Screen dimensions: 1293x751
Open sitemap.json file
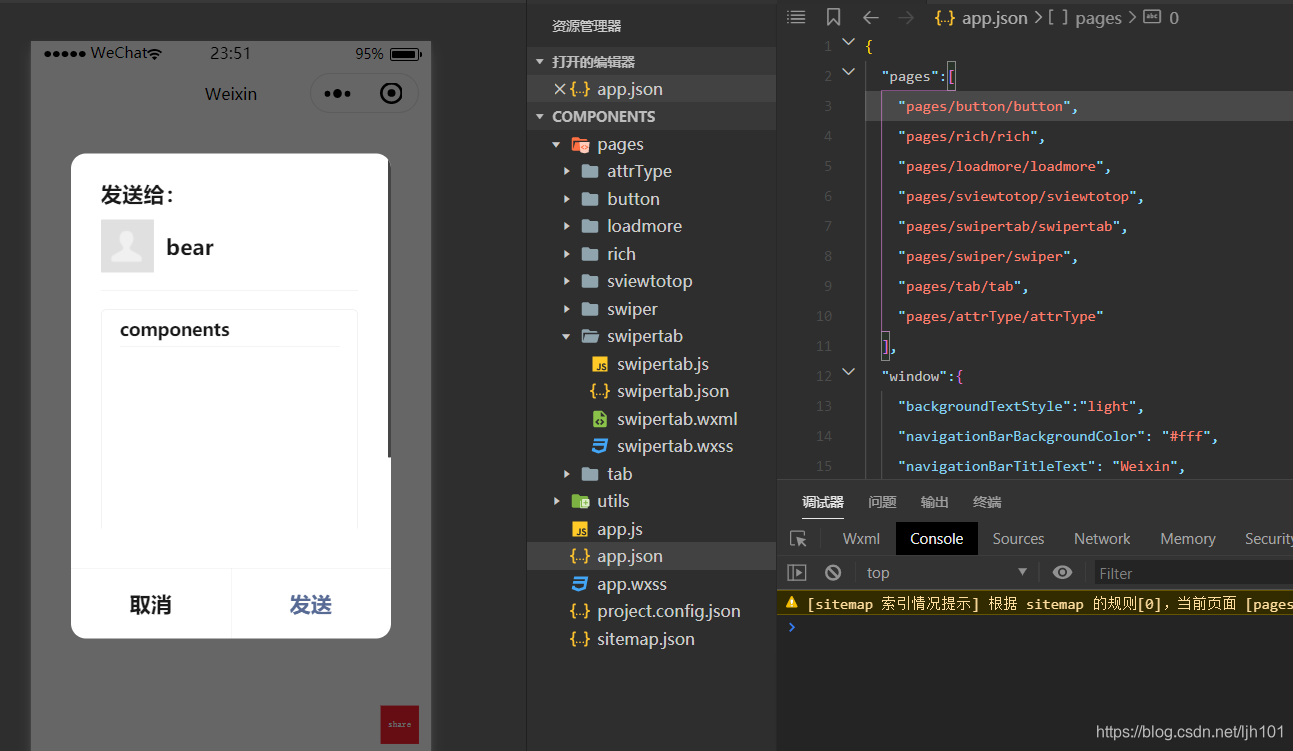click(646, 639)
